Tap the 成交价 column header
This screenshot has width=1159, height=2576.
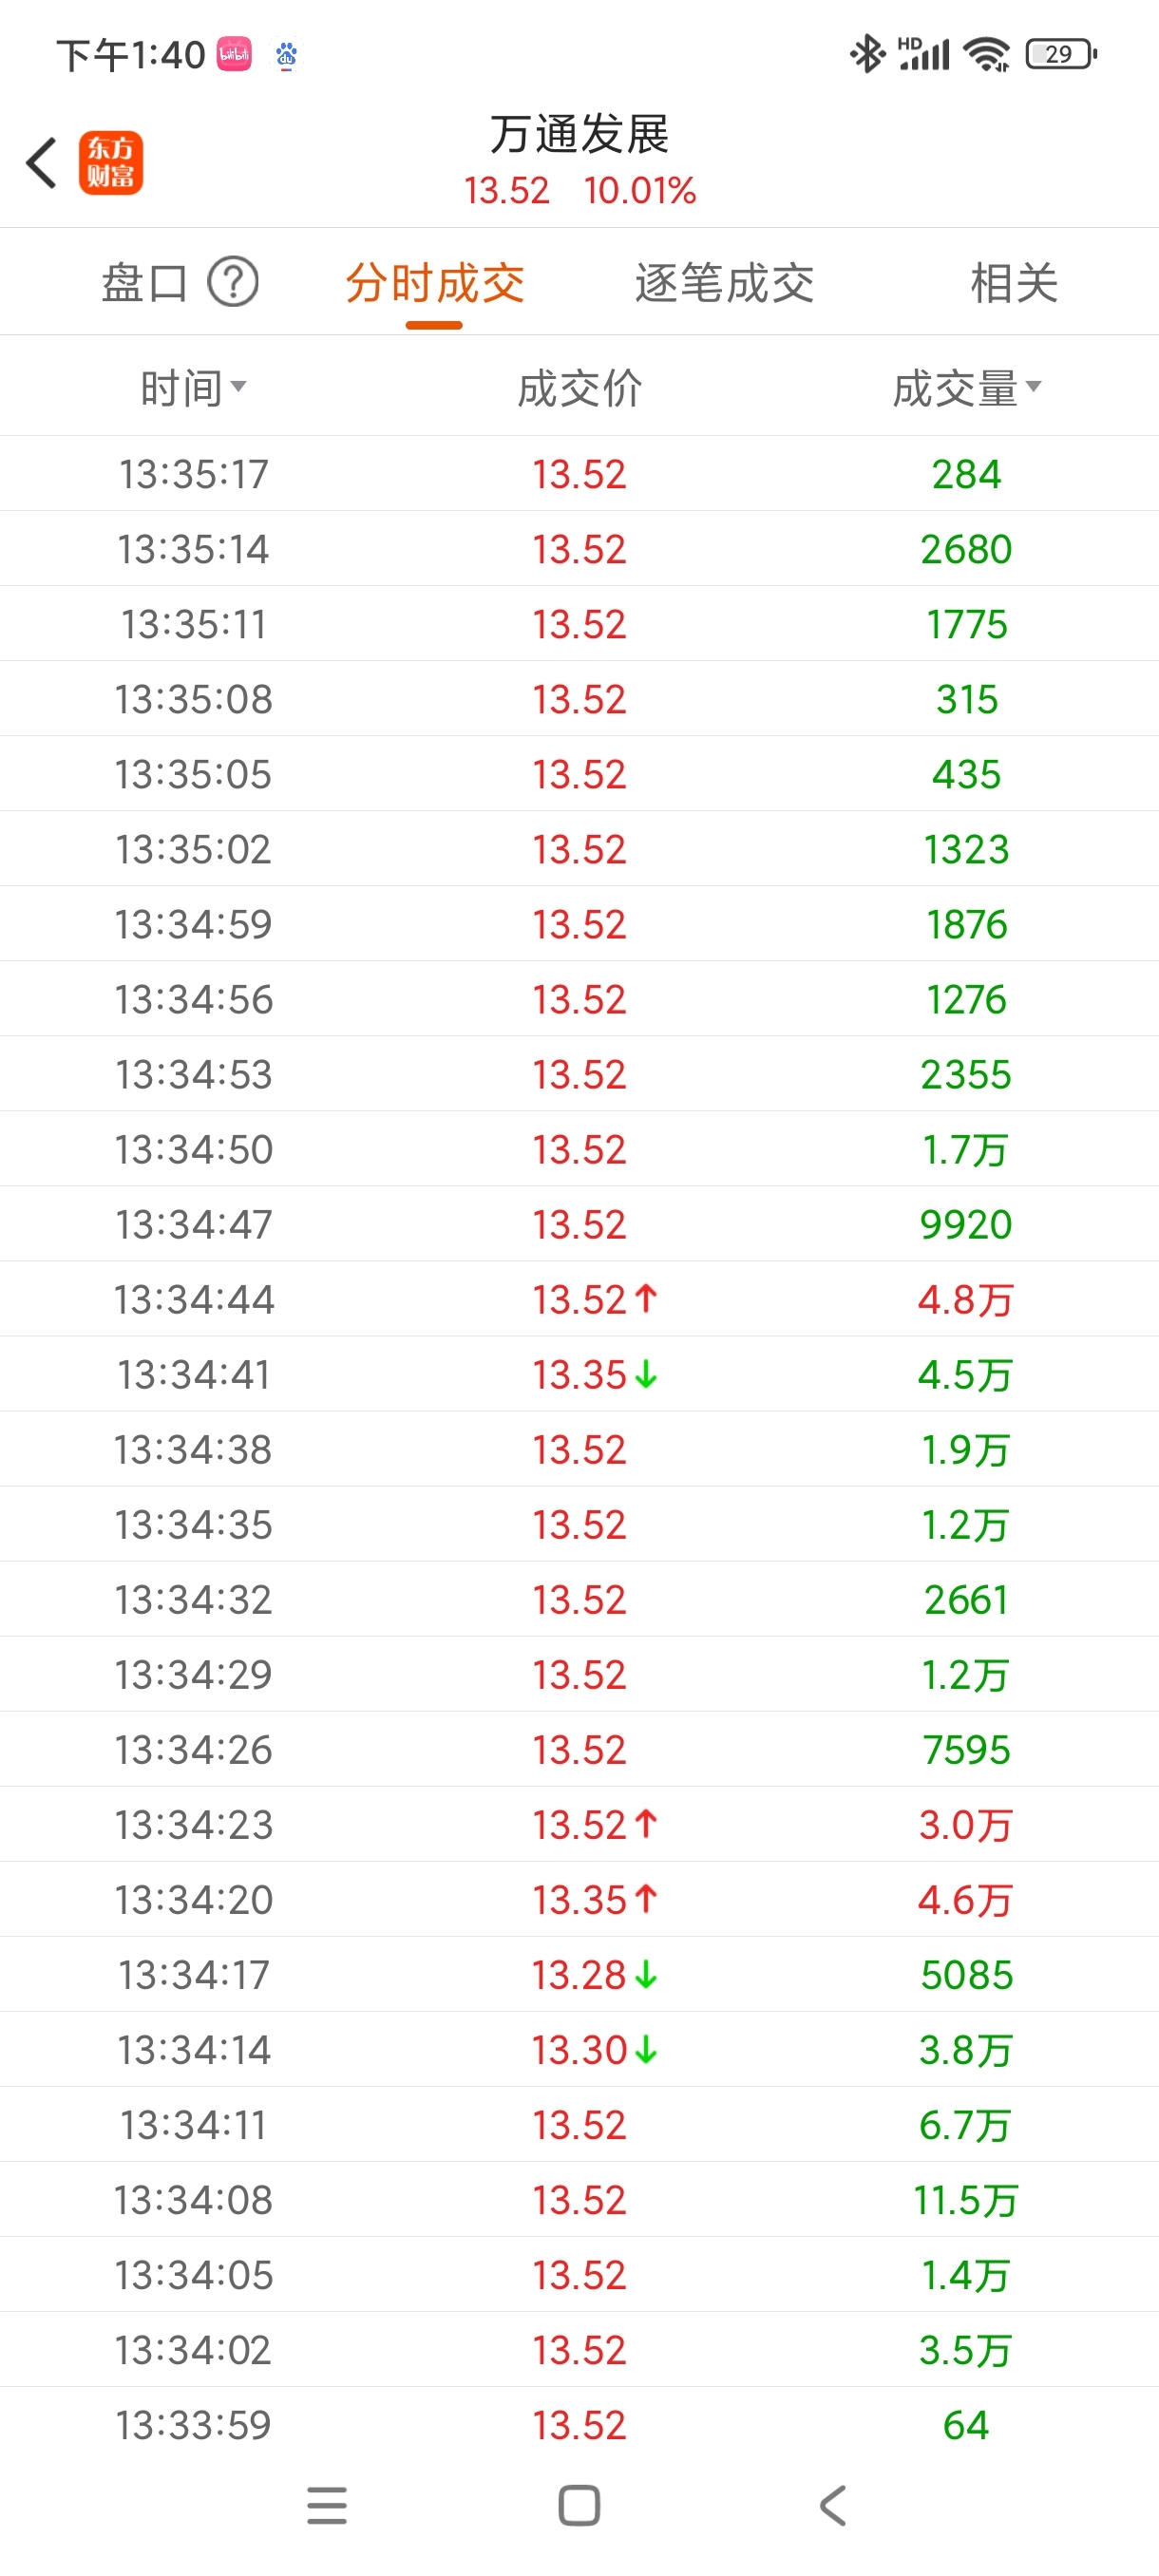[579, 388]
